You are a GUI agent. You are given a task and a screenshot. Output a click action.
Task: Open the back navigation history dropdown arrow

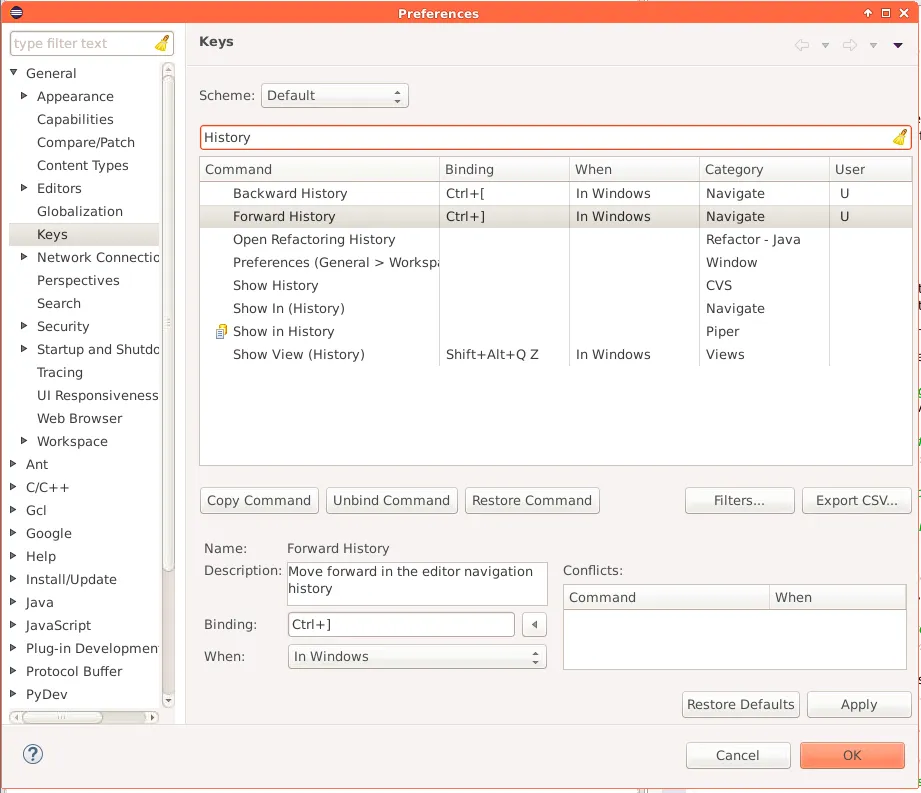825,45
